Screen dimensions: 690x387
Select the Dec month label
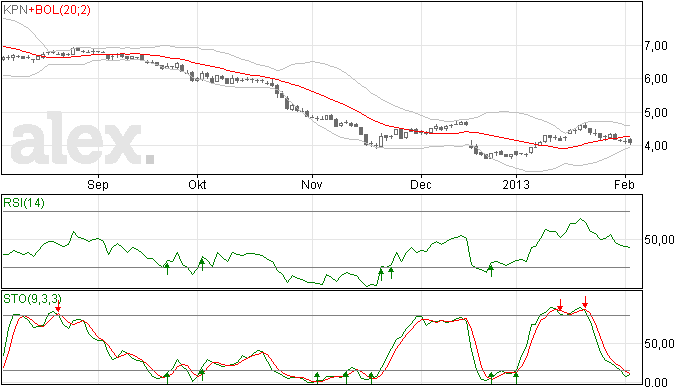(x=421, y=184)
